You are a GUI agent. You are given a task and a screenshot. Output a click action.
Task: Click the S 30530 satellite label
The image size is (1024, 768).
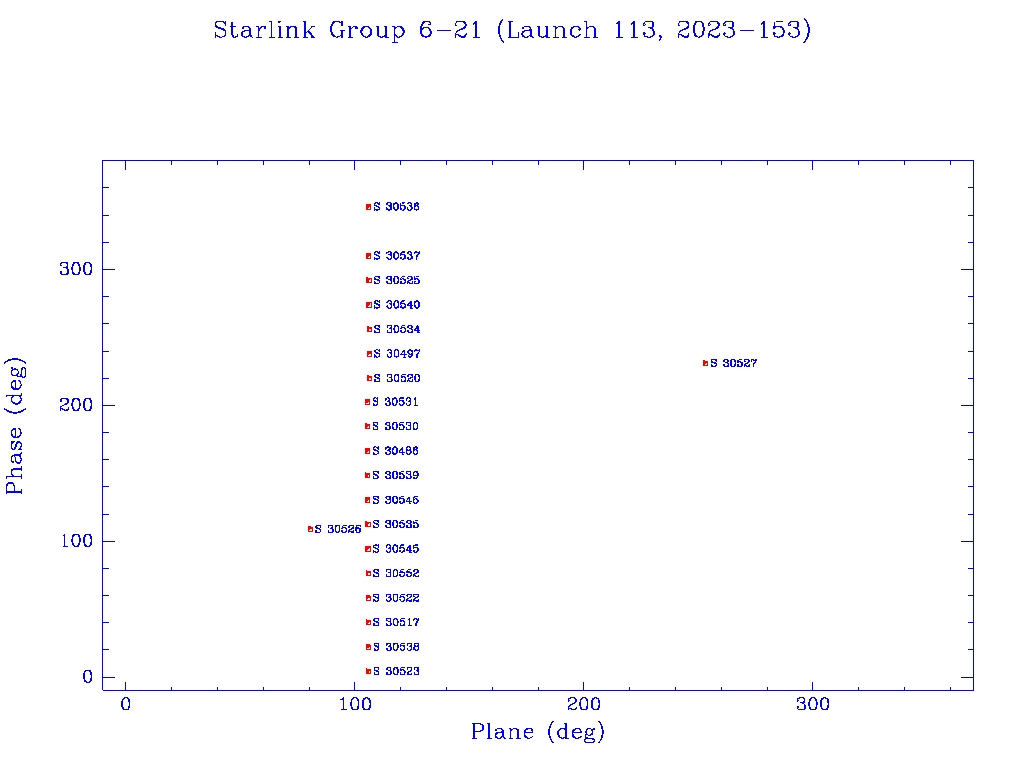coord(396,427)
